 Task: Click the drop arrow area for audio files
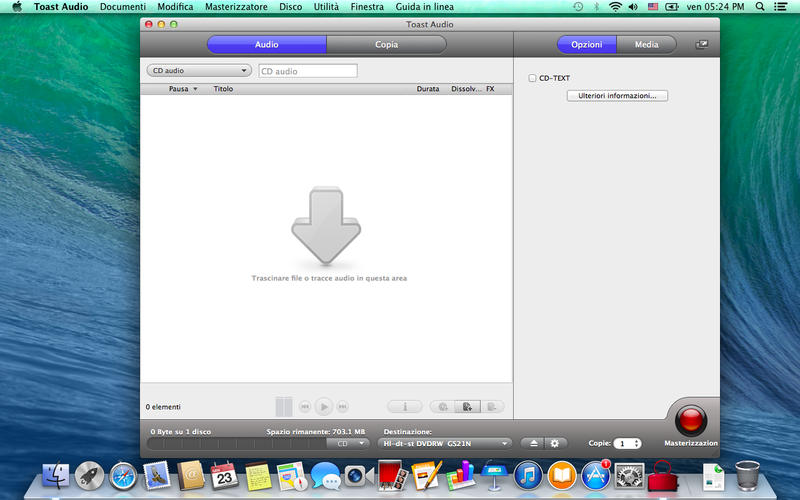tap(326, 225)
